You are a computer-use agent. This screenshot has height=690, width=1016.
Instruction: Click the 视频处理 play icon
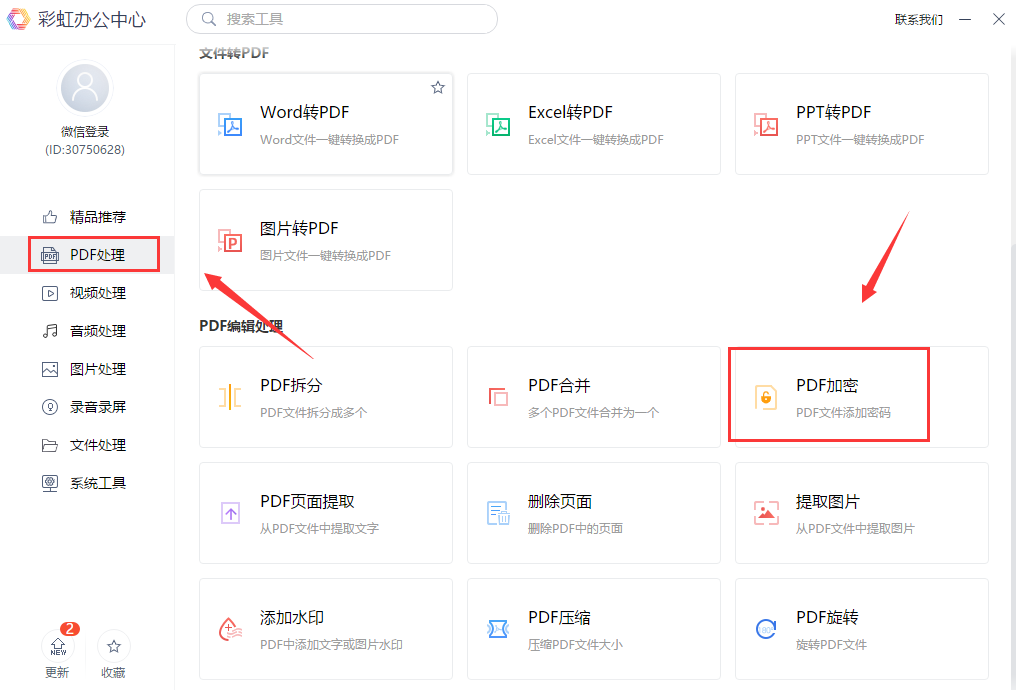tap(50, 293)
